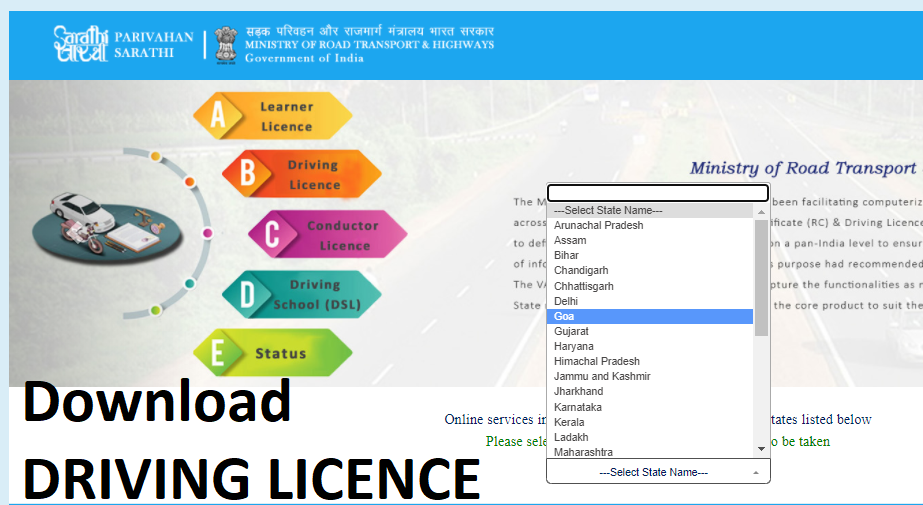Click the car and documents illustration

click(x=107, y=226)
